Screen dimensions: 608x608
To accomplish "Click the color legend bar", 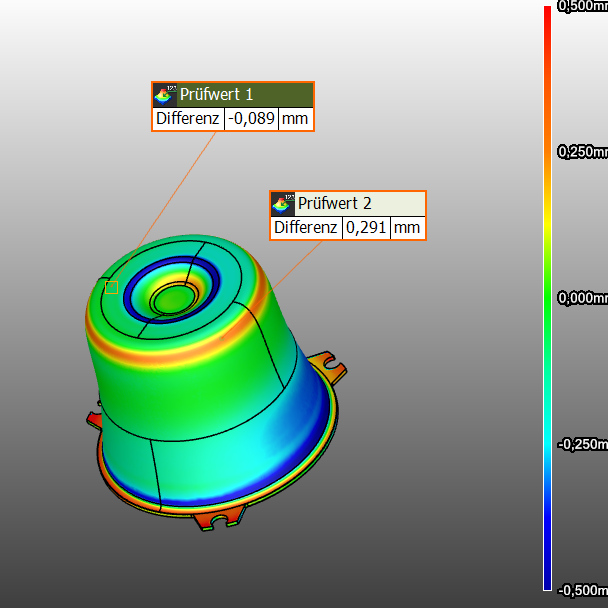I will (548, 299).
